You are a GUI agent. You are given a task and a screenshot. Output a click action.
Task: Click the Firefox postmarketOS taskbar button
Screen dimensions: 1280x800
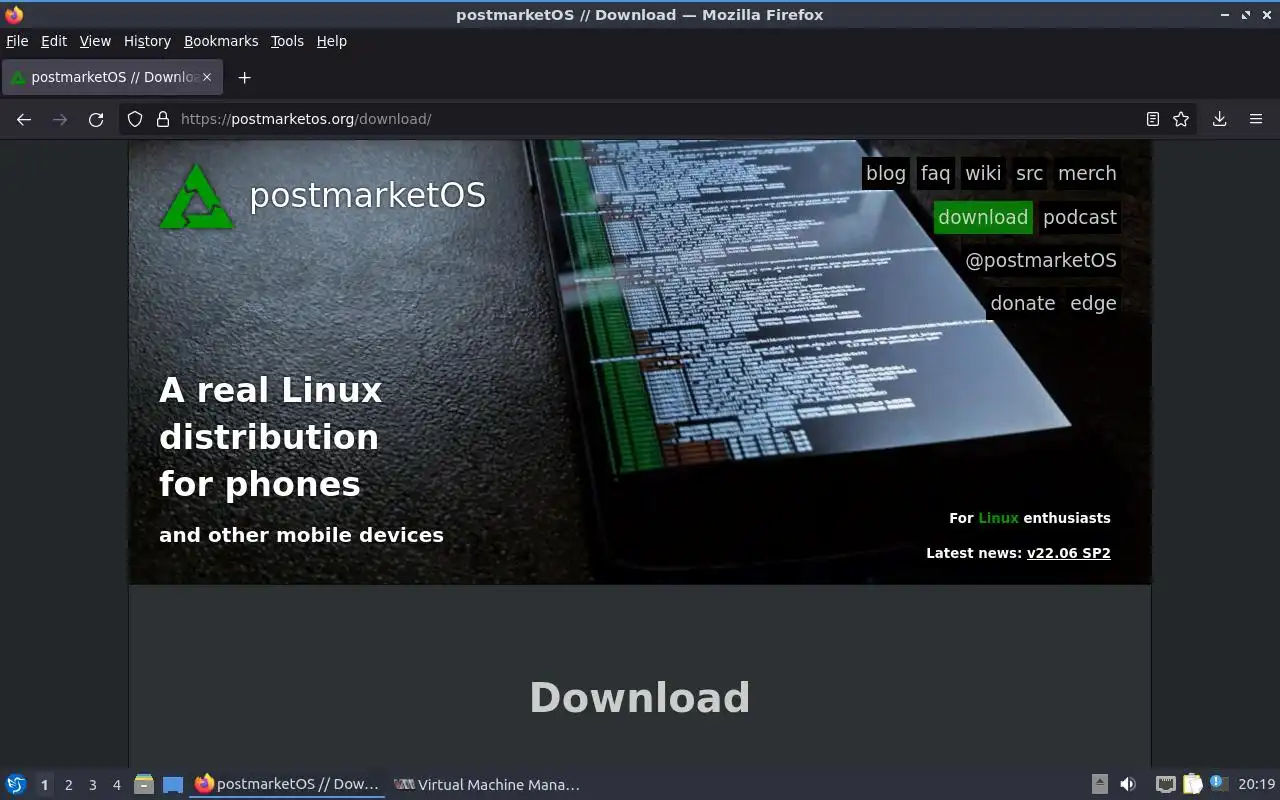pyautogui.click(x=287, y=785)
